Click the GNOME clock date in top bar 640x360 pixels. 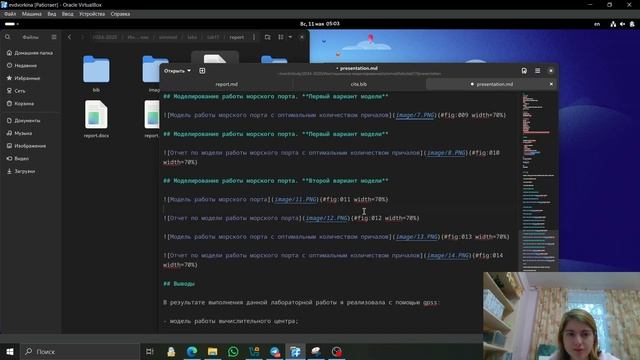[x=320, y=24]
